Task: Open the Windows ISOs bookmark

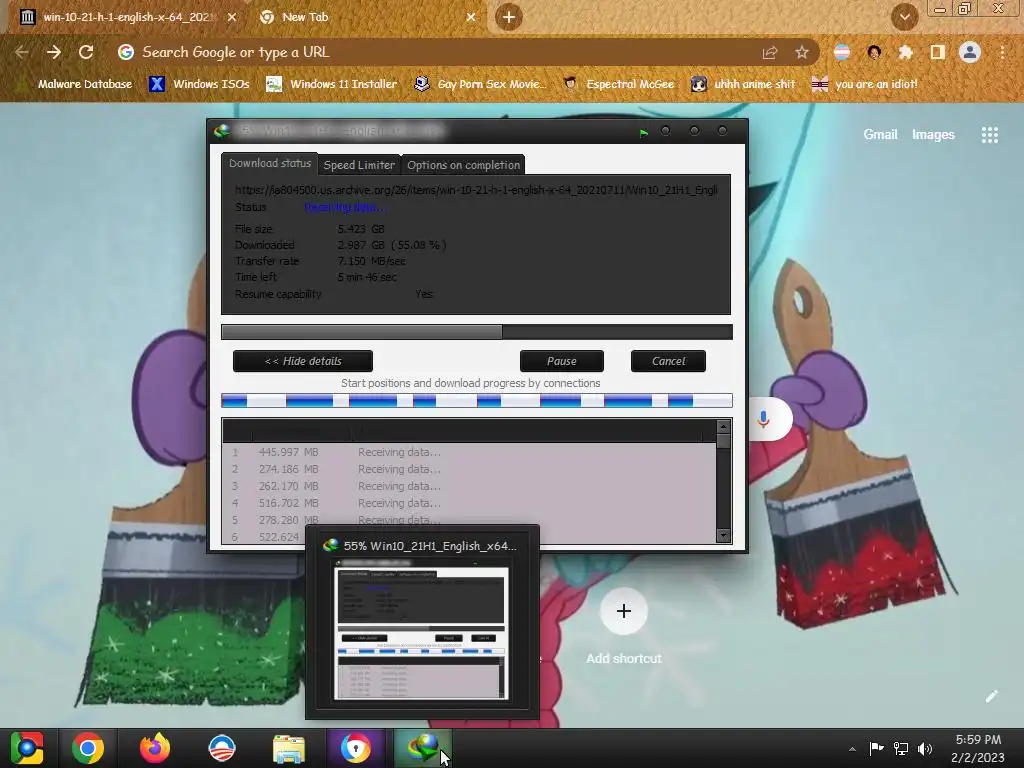Action: [x=200, y=84]
